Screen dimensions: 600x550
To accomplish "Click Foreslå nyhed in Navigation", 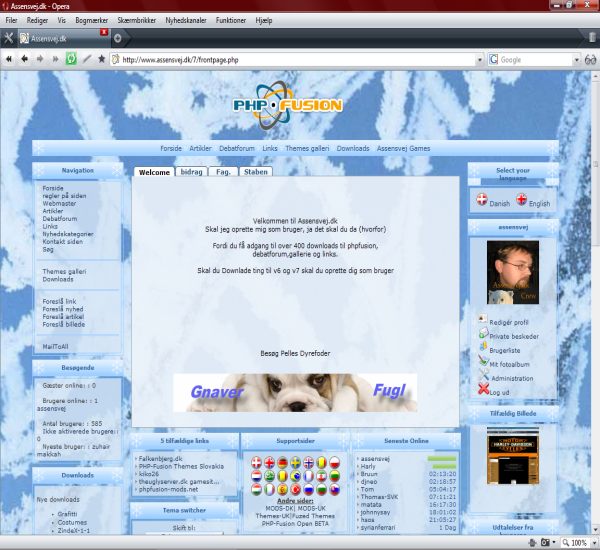I will tap(63, 309).
